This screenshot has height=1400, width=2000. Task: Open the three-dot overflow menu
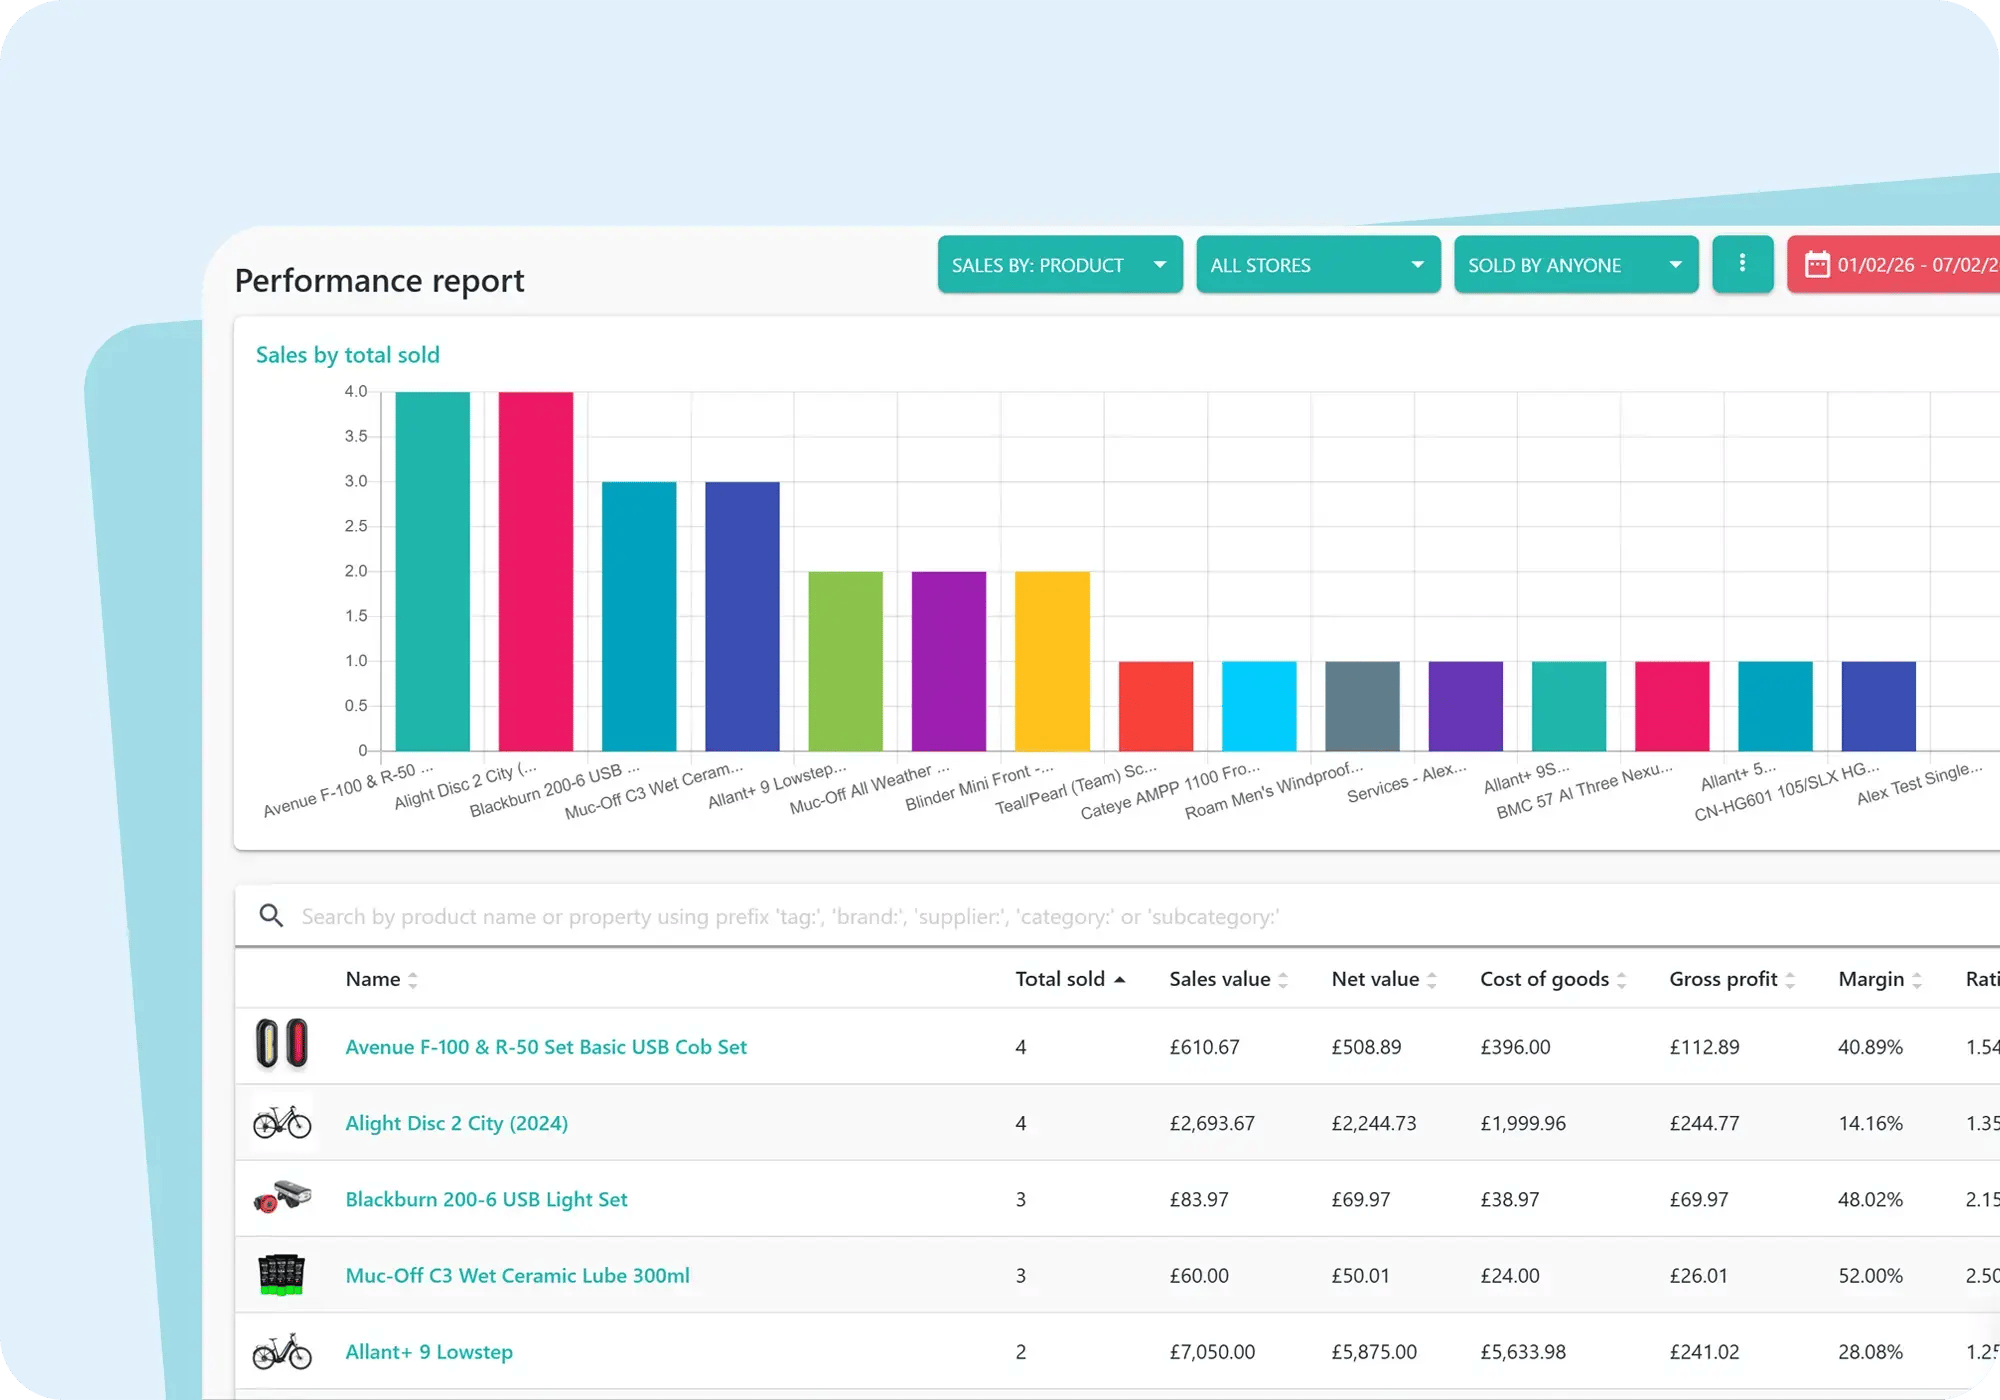[x=1743, y=264]
